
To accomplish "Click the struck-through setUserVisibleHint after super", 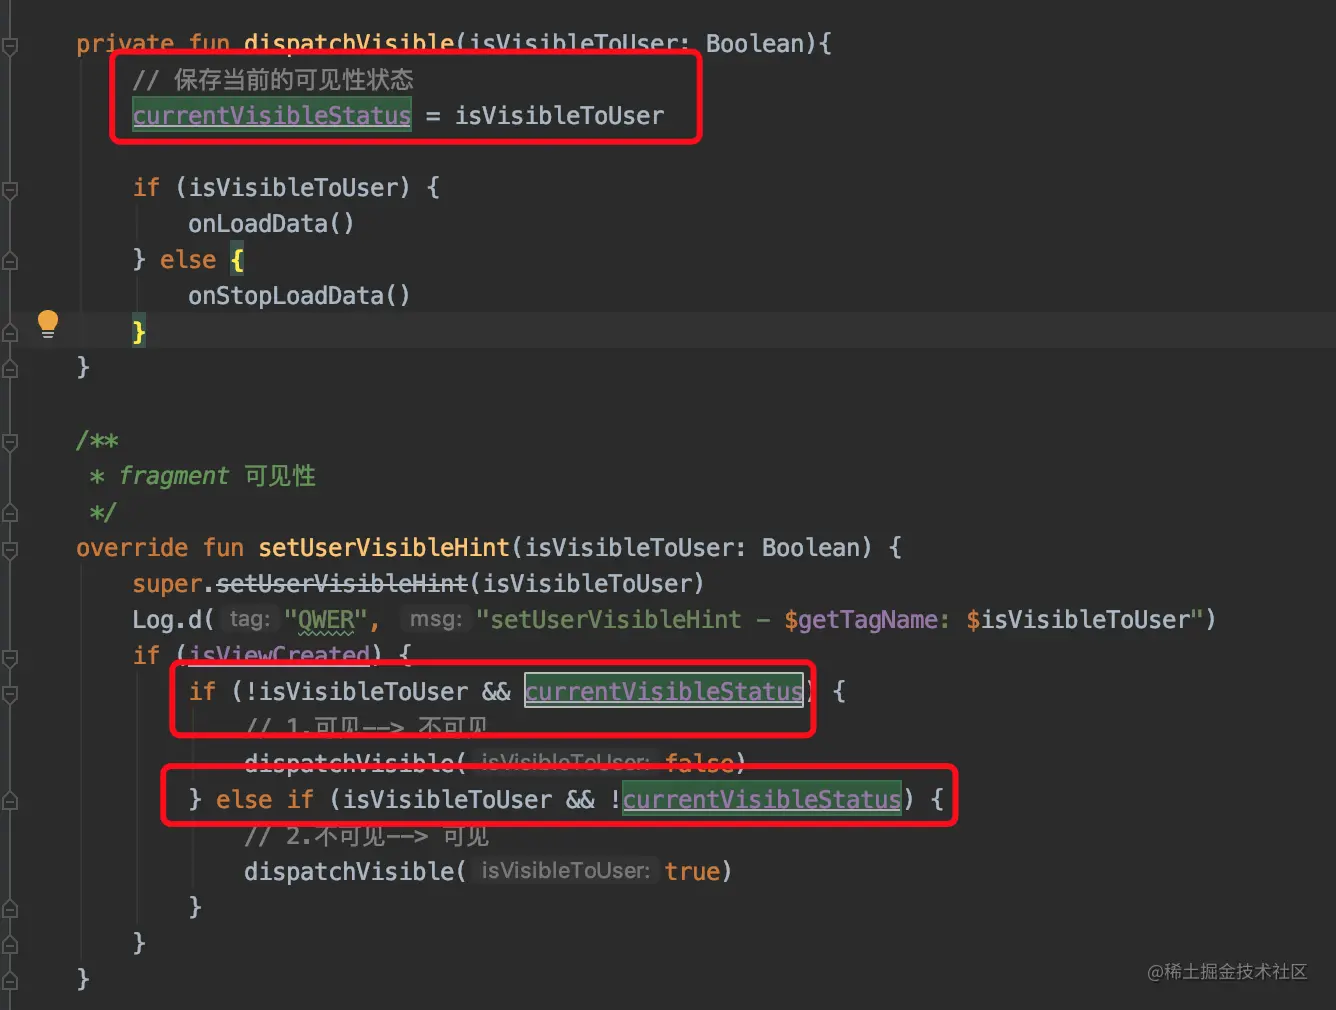I will click(342, 584).
